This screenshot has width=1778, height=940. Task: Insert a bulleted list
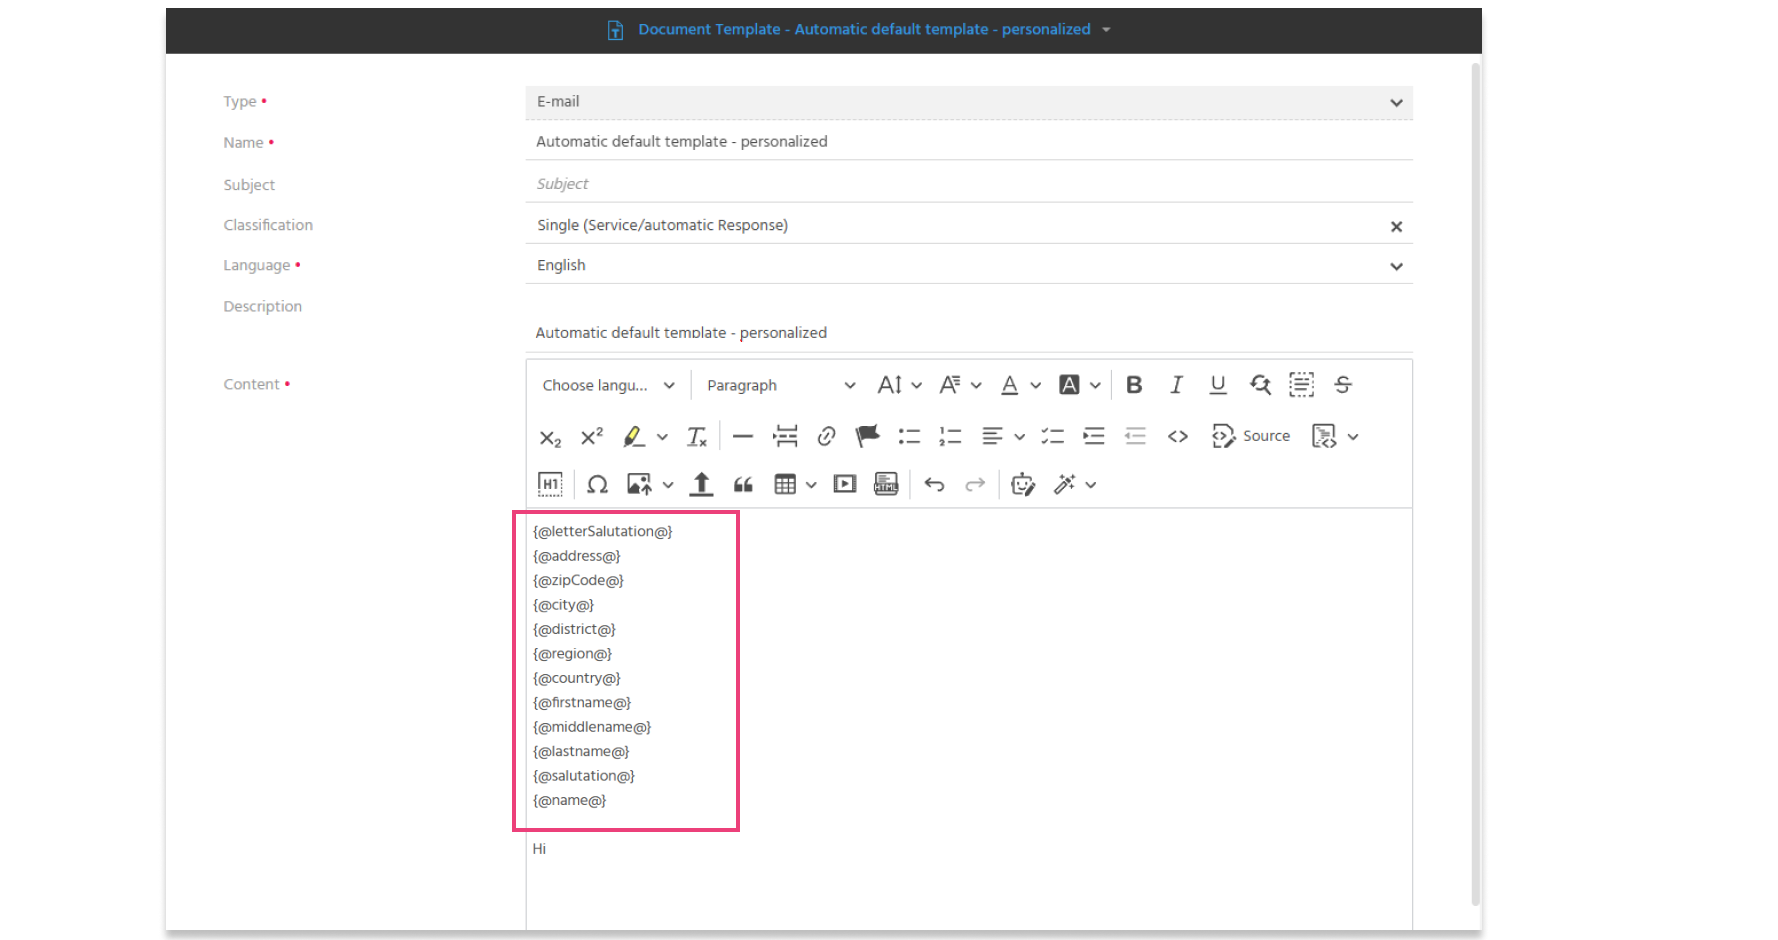click(x=909, y=436)
